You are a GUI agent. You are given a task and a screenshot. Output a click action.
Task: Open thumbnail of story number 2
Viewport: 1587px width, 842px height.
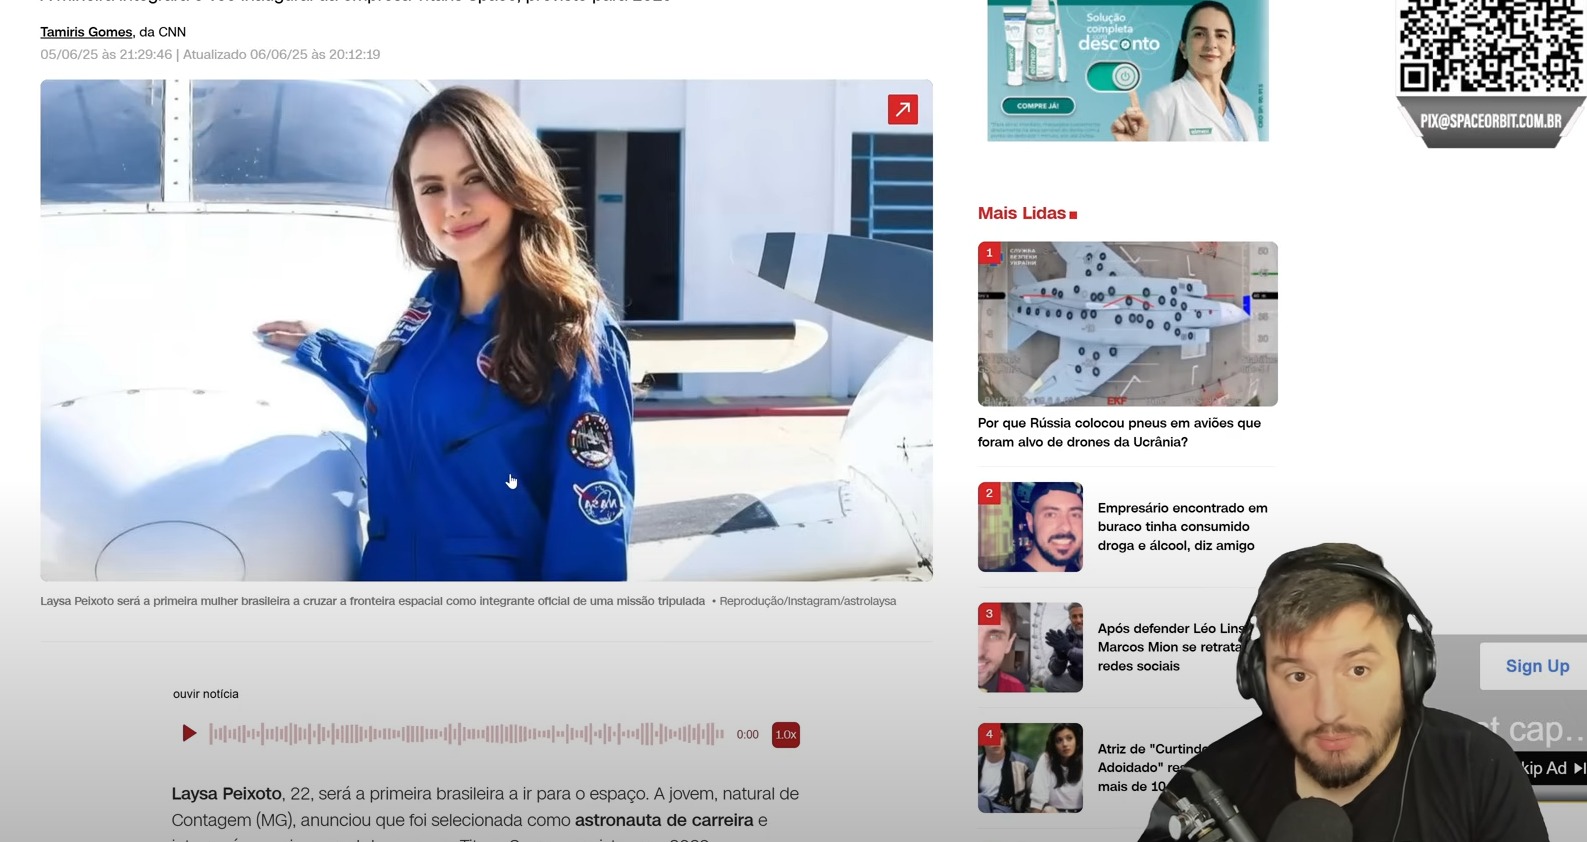point(1030,527)
